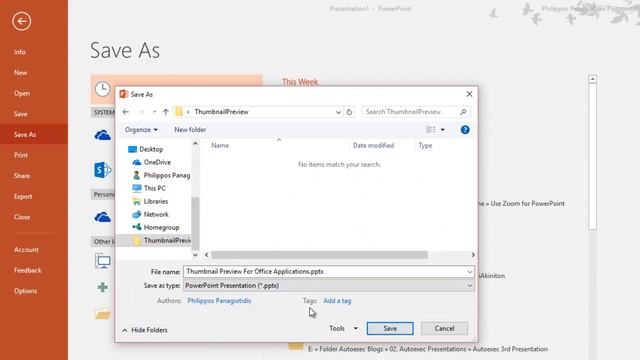Screen dimensions: 640x360
Task: Select Open in the backstage menu
Action: (x=22, y=93)
